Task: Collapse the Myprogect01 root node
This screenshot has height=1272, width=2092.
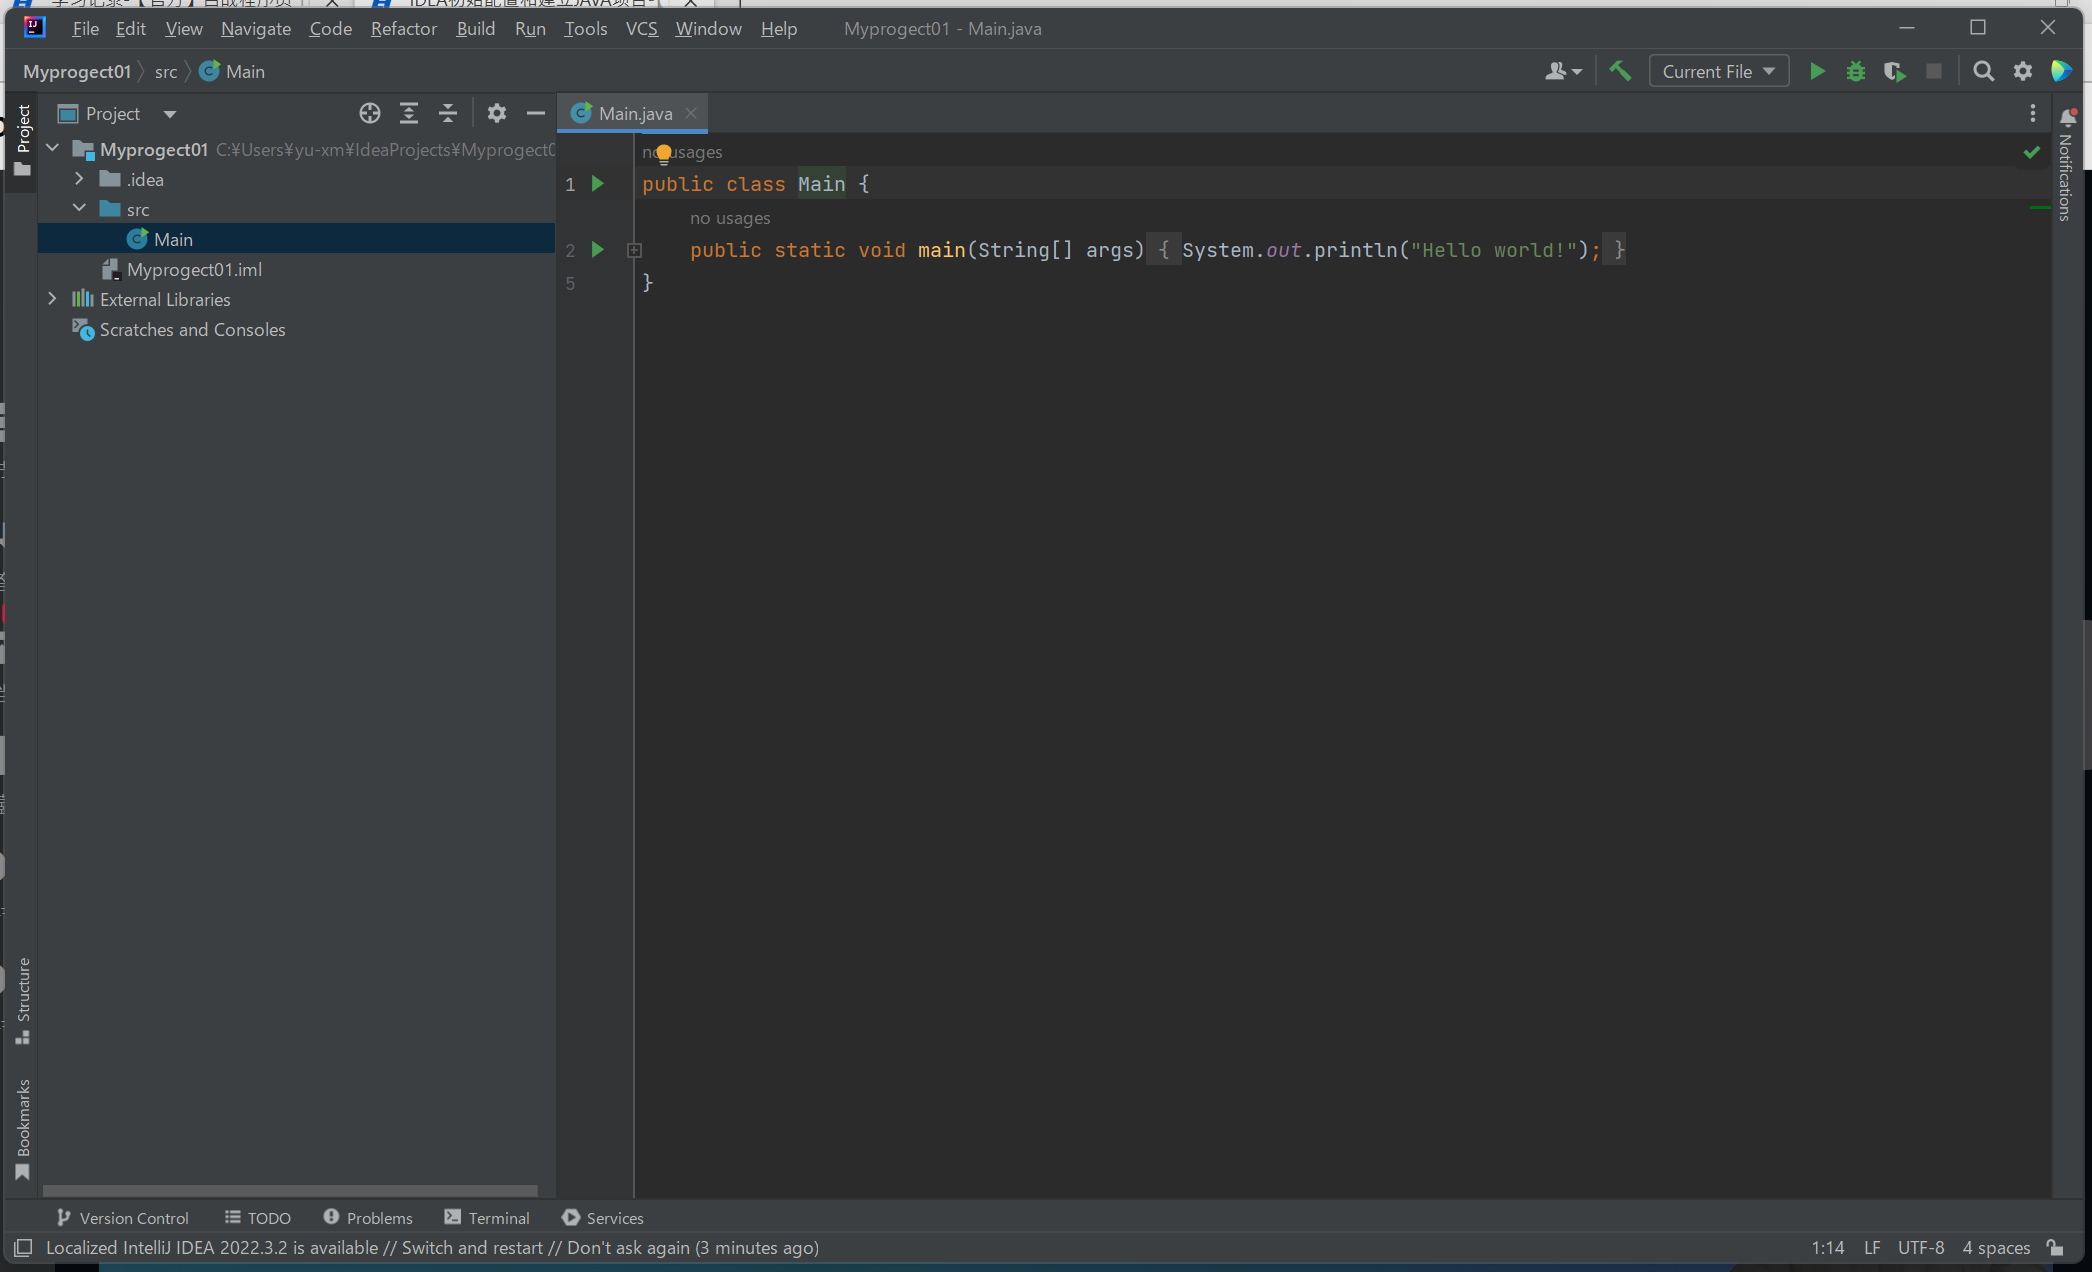Action: click(53, 149)
